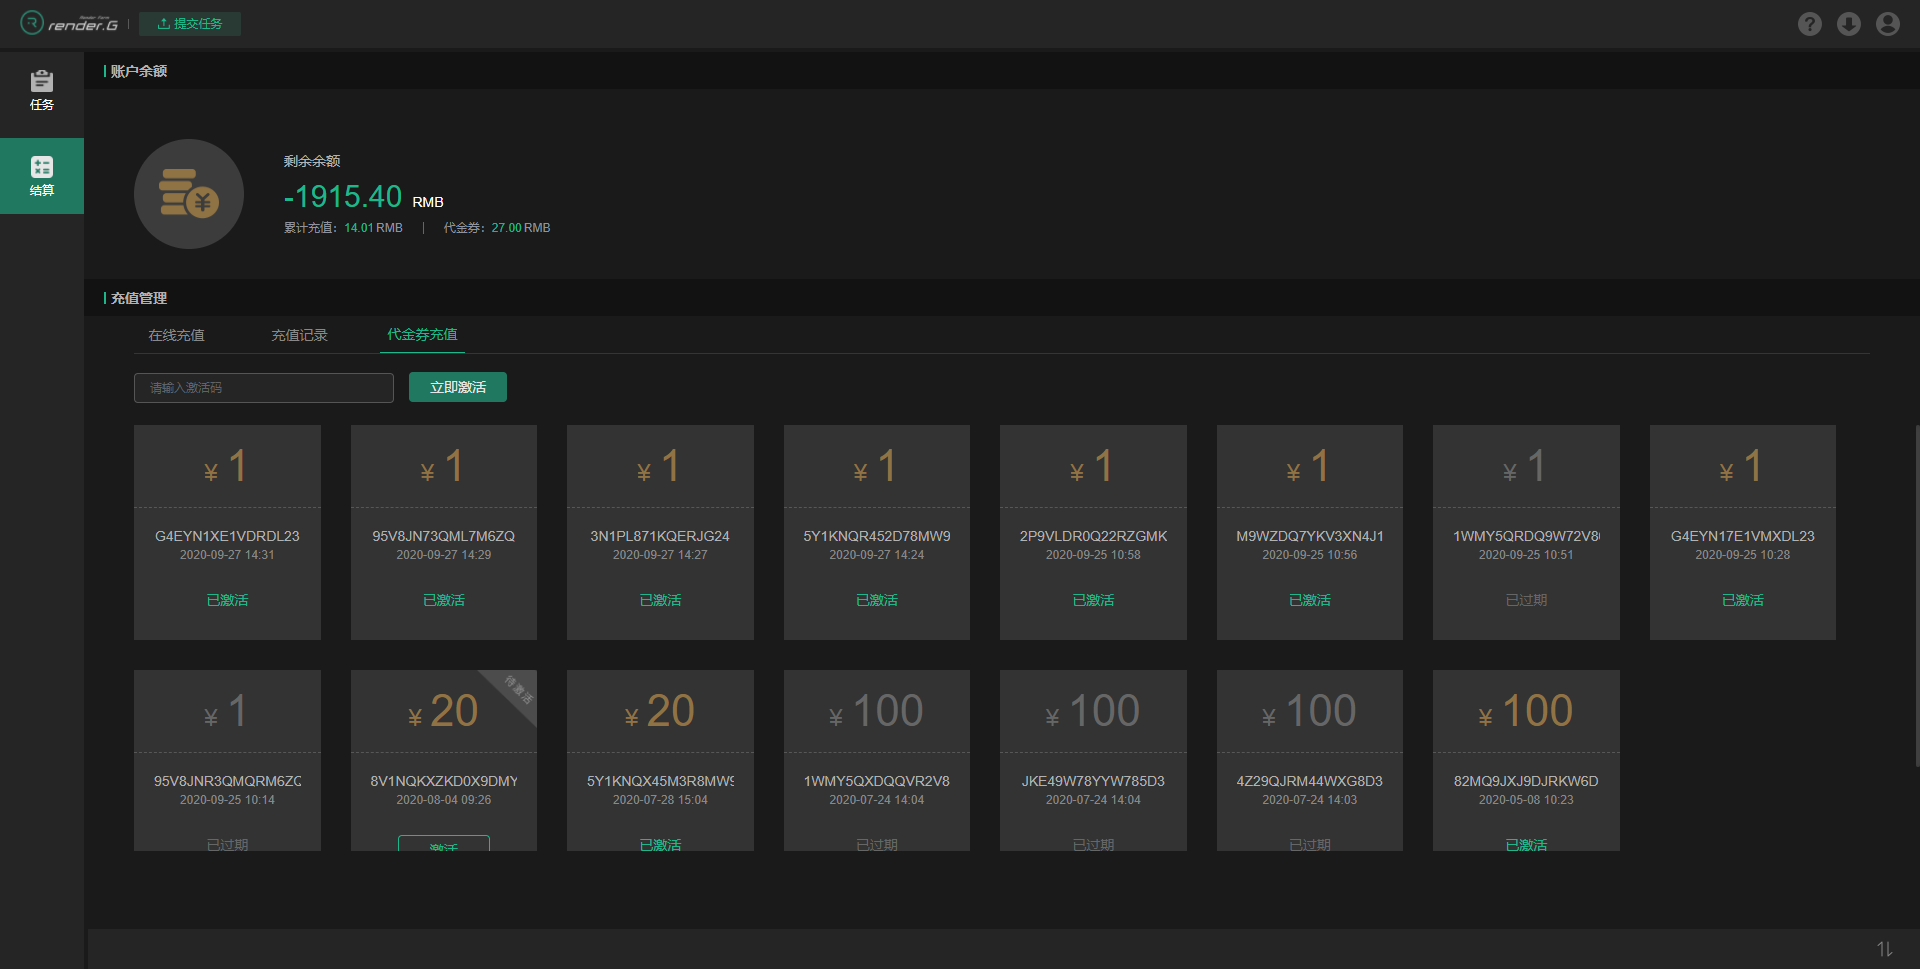Select voucher card G4EYN17E1VMXDL23
This screenshot has height=969, width=1920.
tap(1743, 532)
